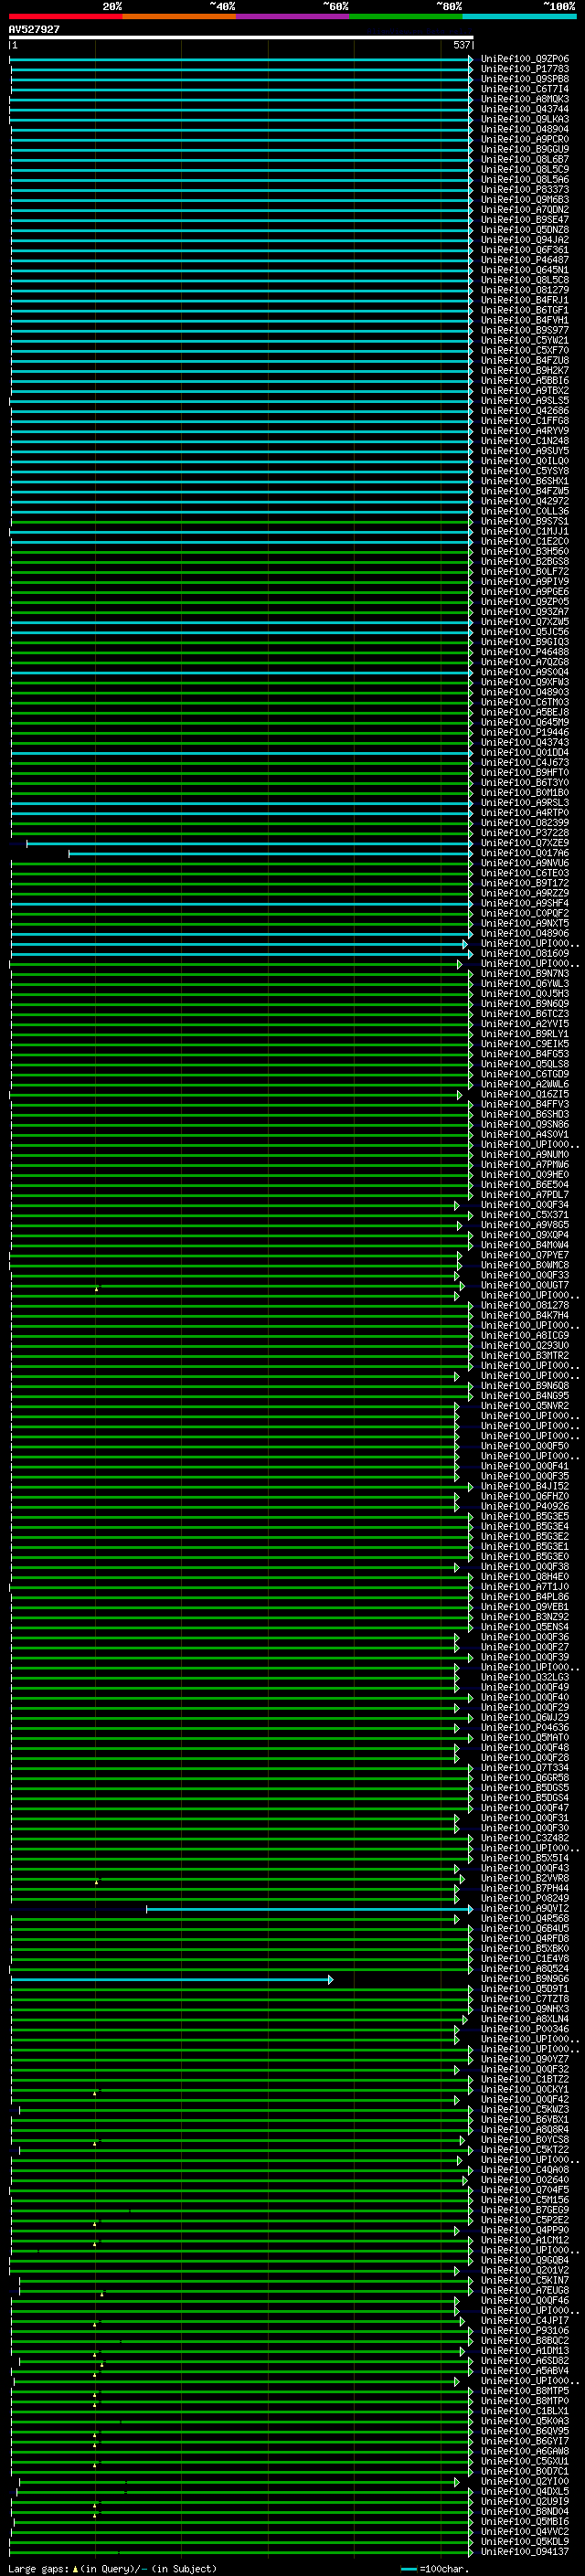The width and height of the screenshot is (585, 2576).
Task: Select the UniRef100_P93106 label
Action: (525, 2331)
